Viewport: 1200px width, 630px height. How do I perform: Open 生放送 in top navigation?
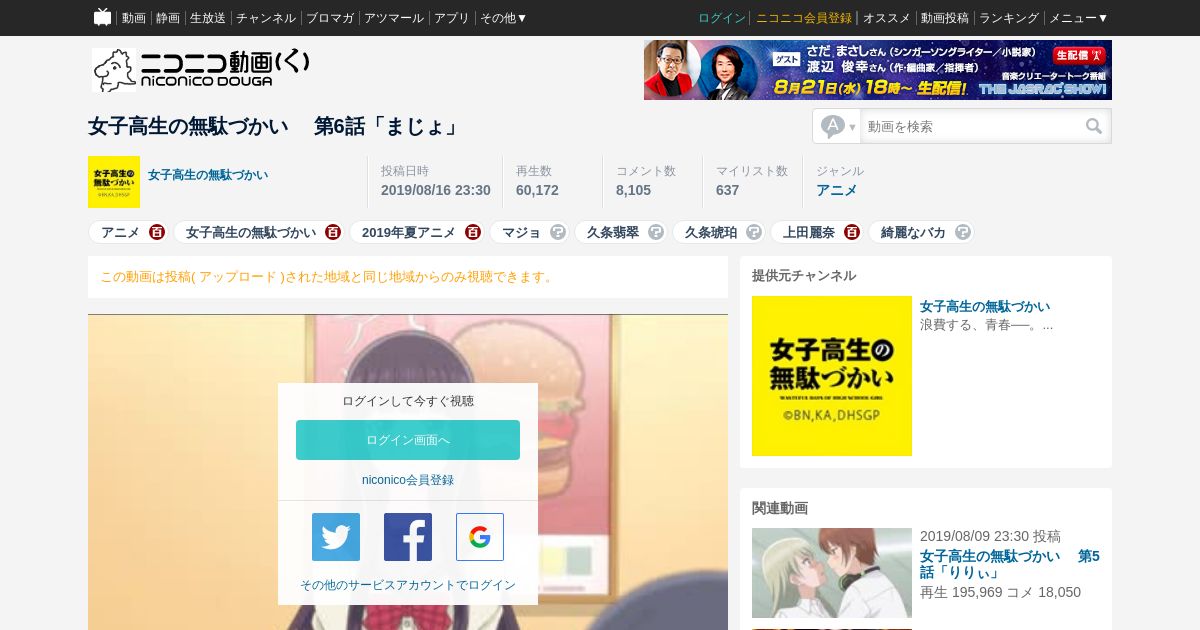pyautogui.click(x=208, y=18)
